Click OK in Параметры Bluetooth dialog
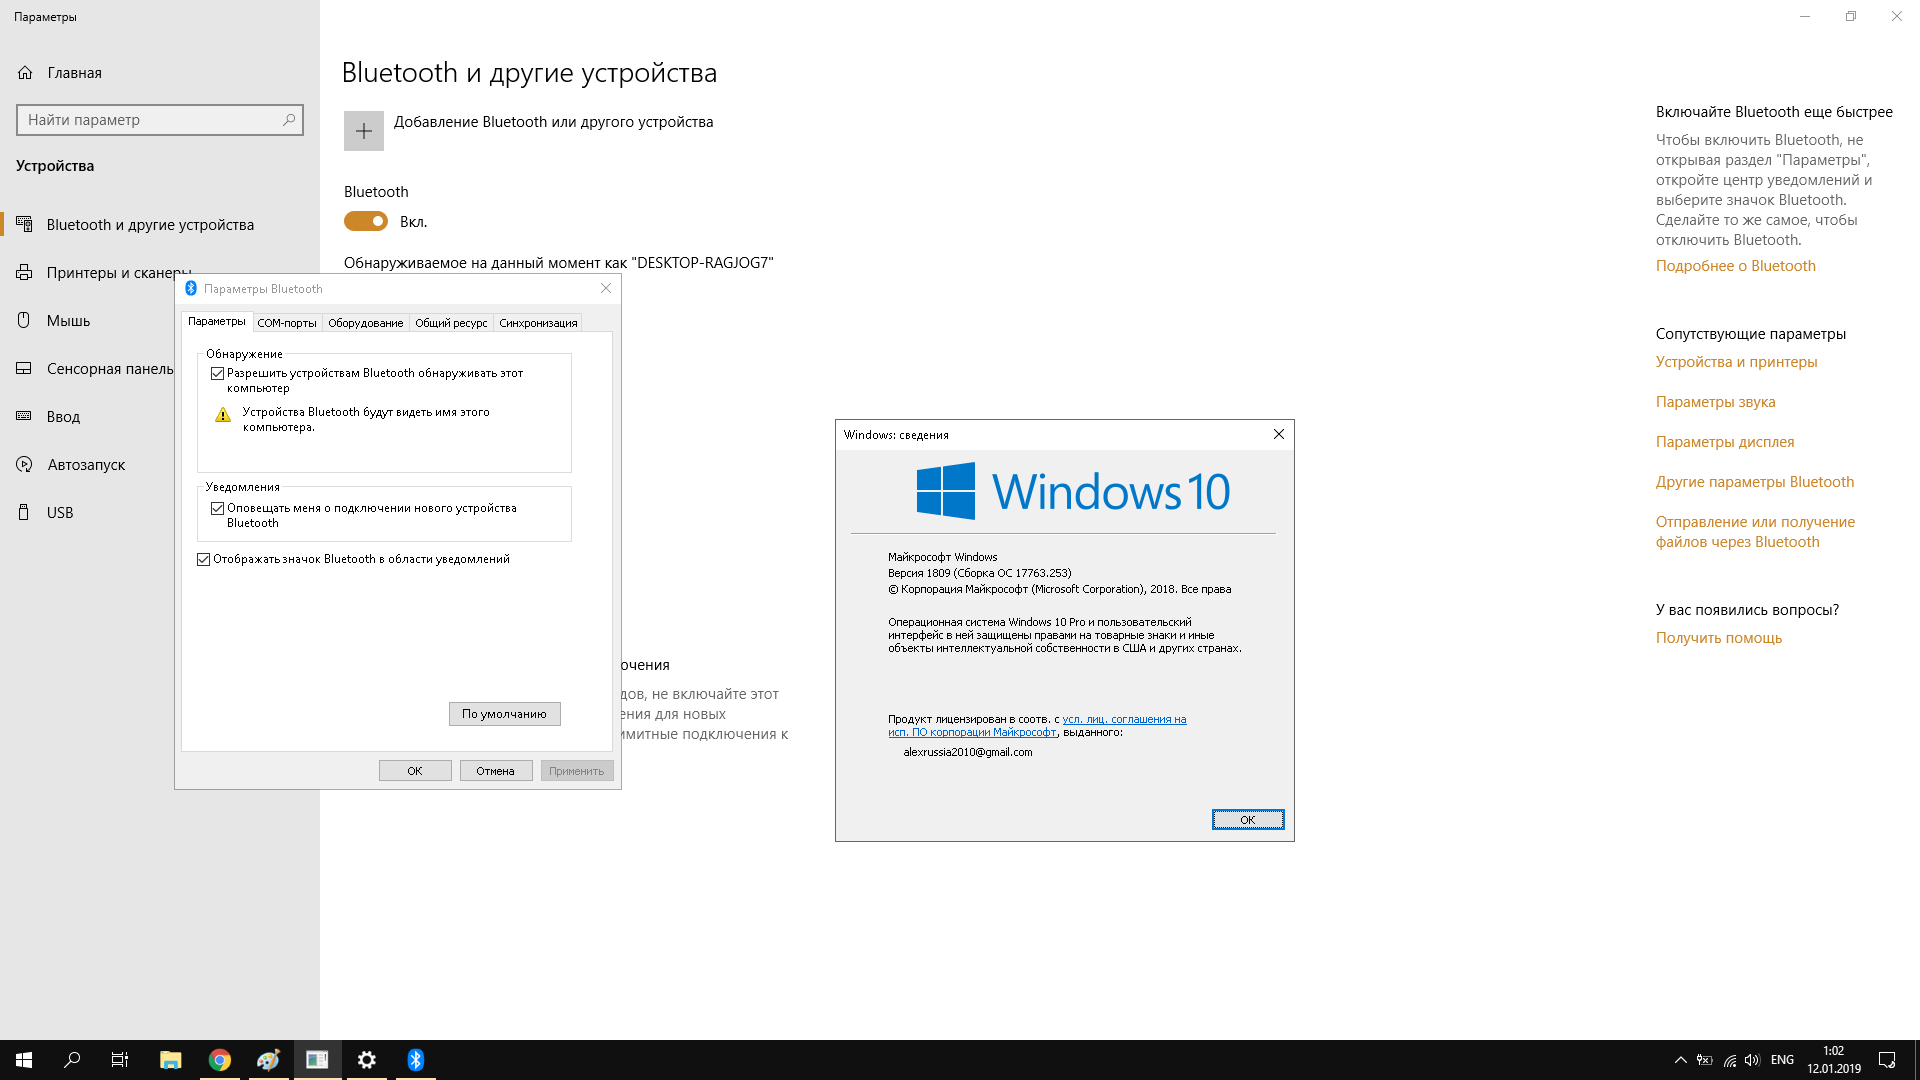The width and height of the screenshot is (1920, 1080). (x=415, y=771)
